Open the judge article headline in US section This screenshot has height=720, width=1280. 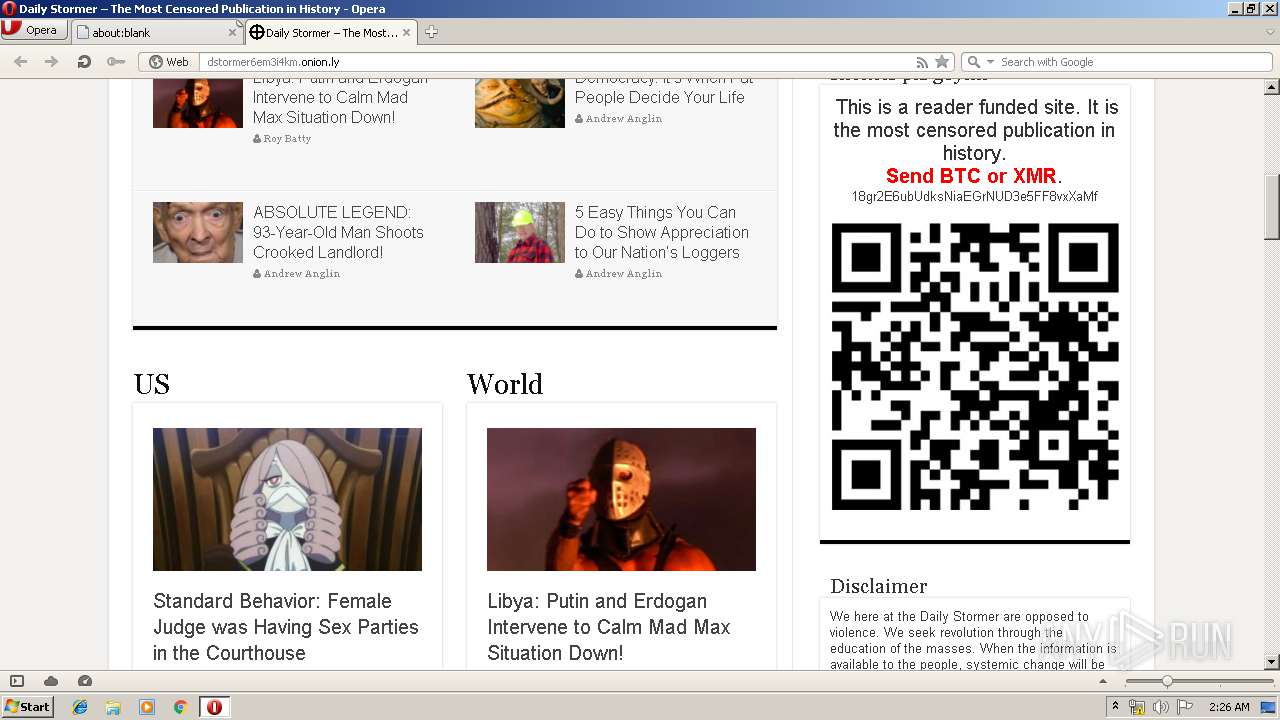[x=286, y=627]
